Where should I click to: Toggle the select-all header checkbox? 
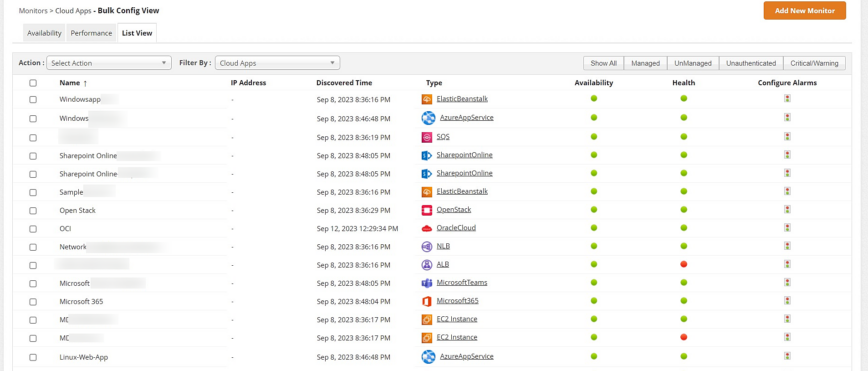click(x=33, y=83)
